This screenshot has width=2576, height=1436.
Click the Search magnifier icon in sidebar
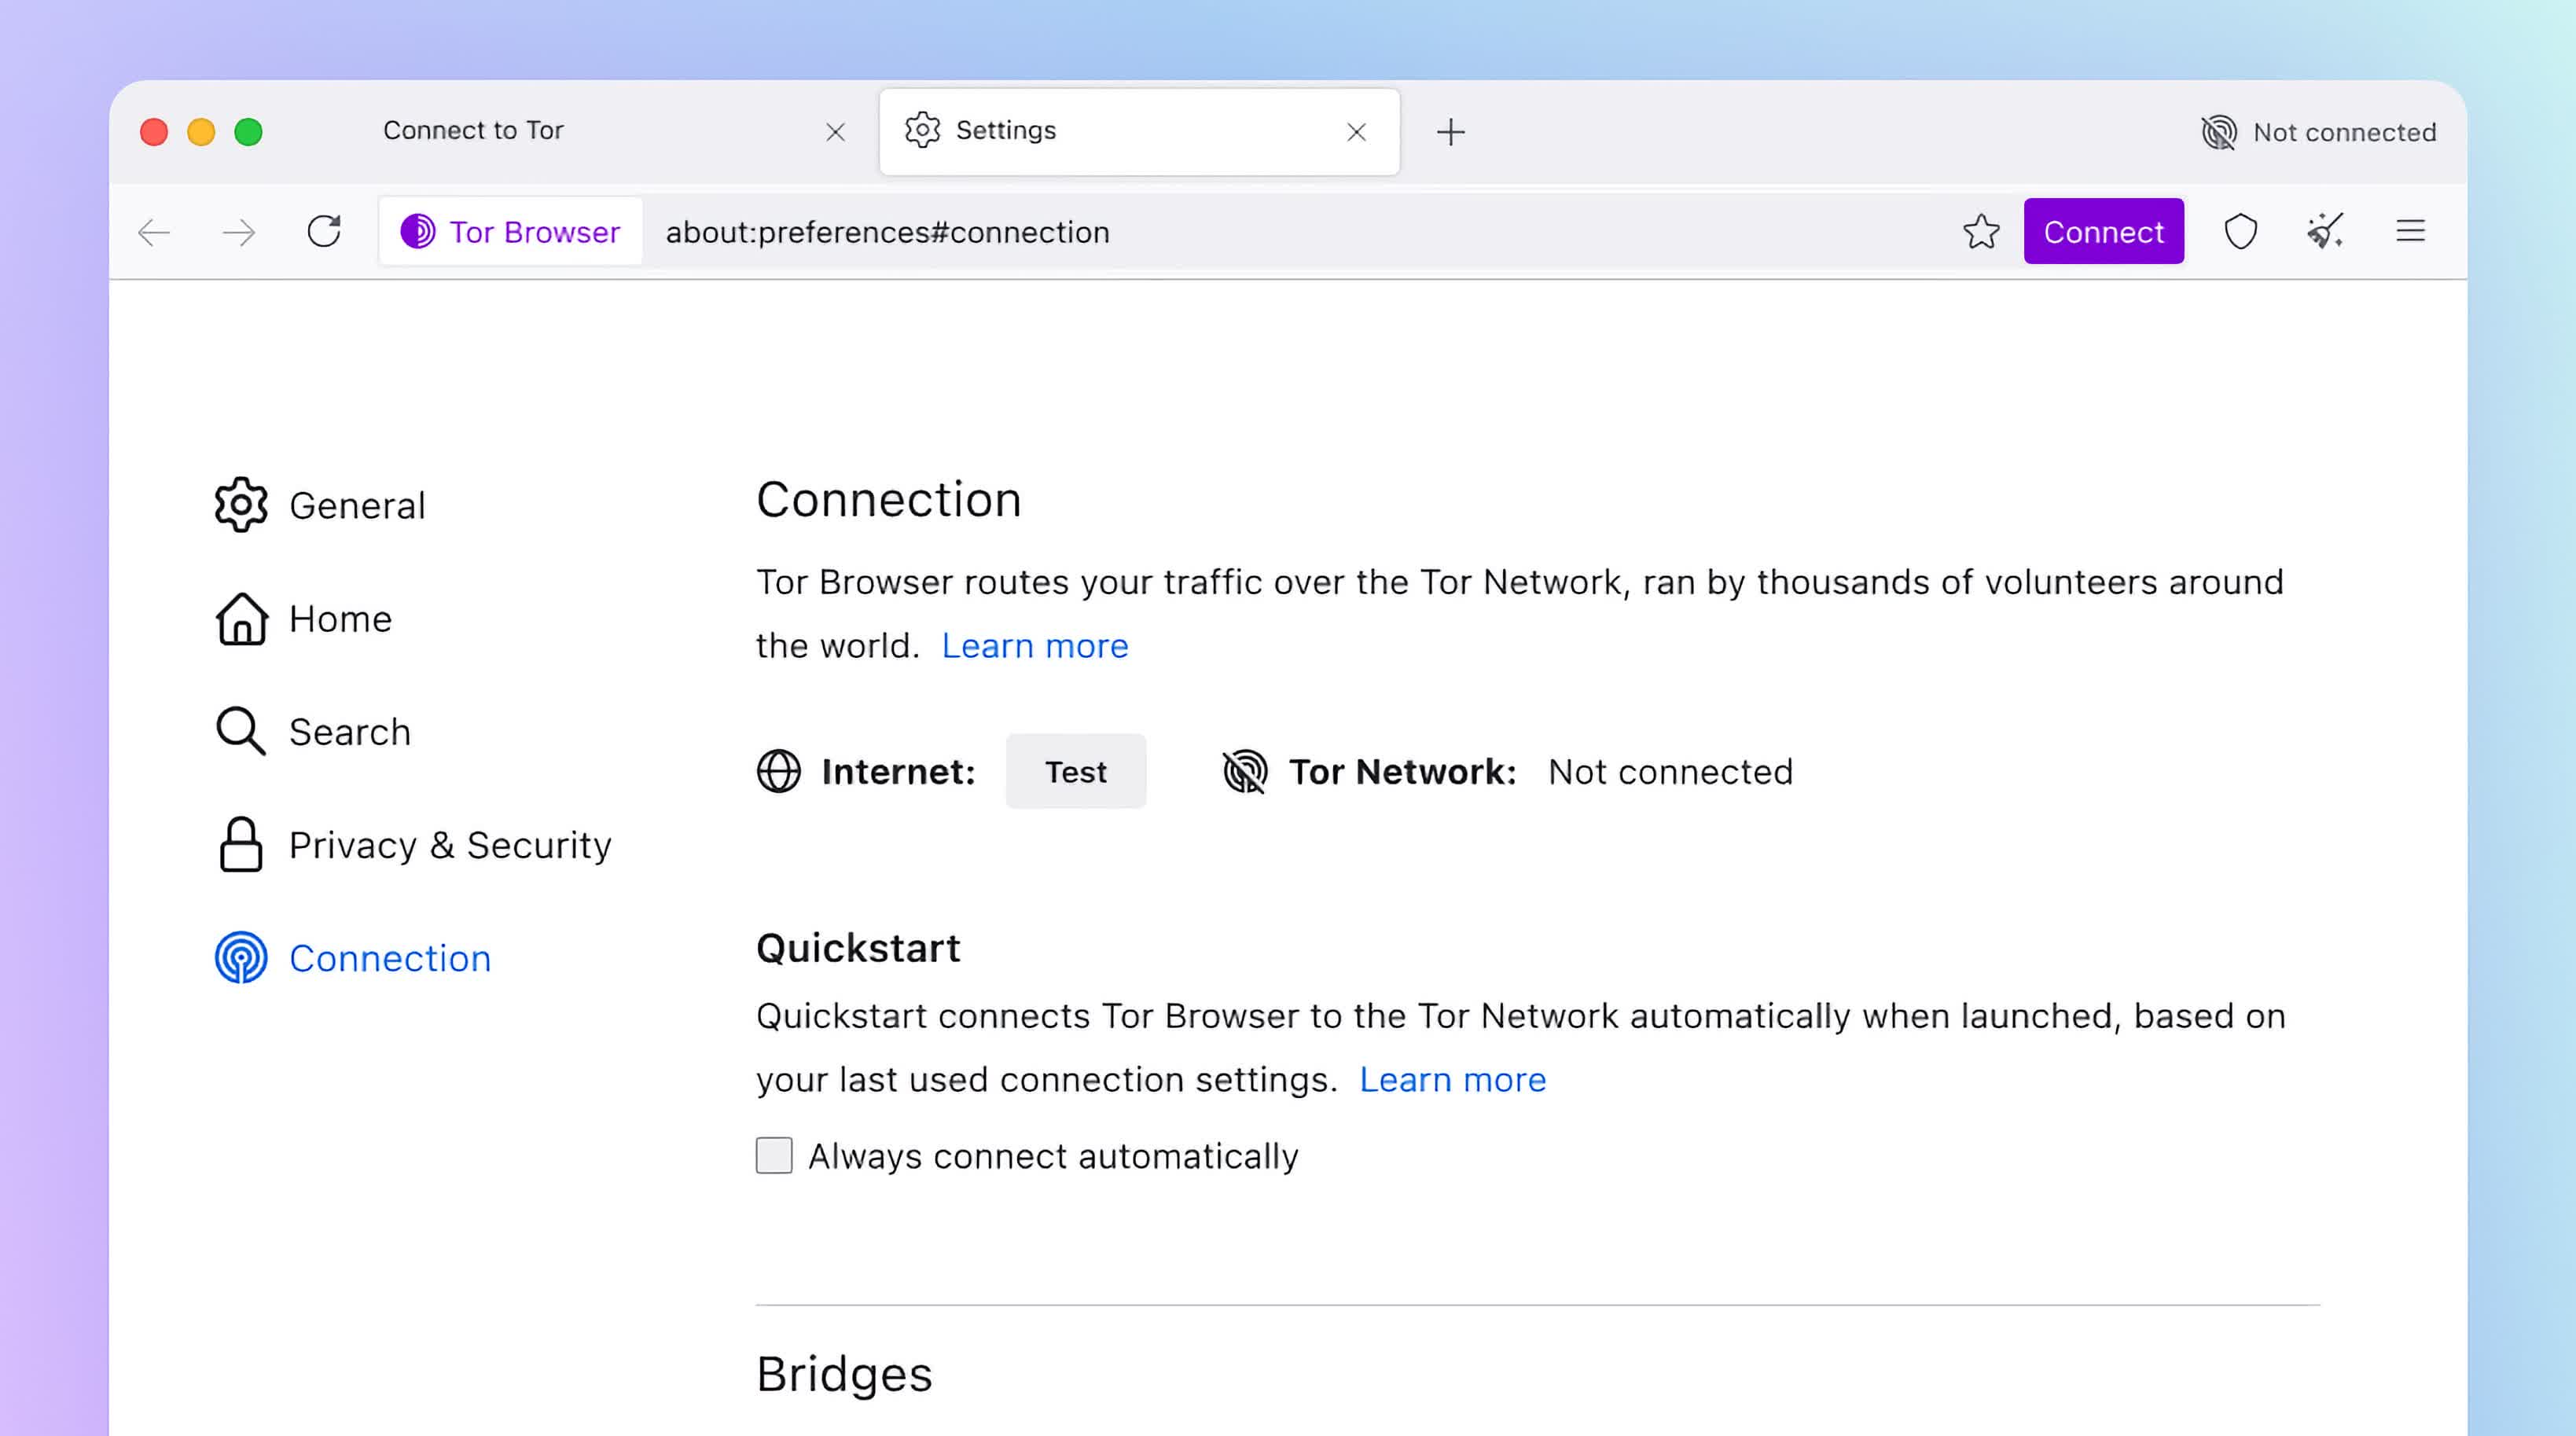241,731
